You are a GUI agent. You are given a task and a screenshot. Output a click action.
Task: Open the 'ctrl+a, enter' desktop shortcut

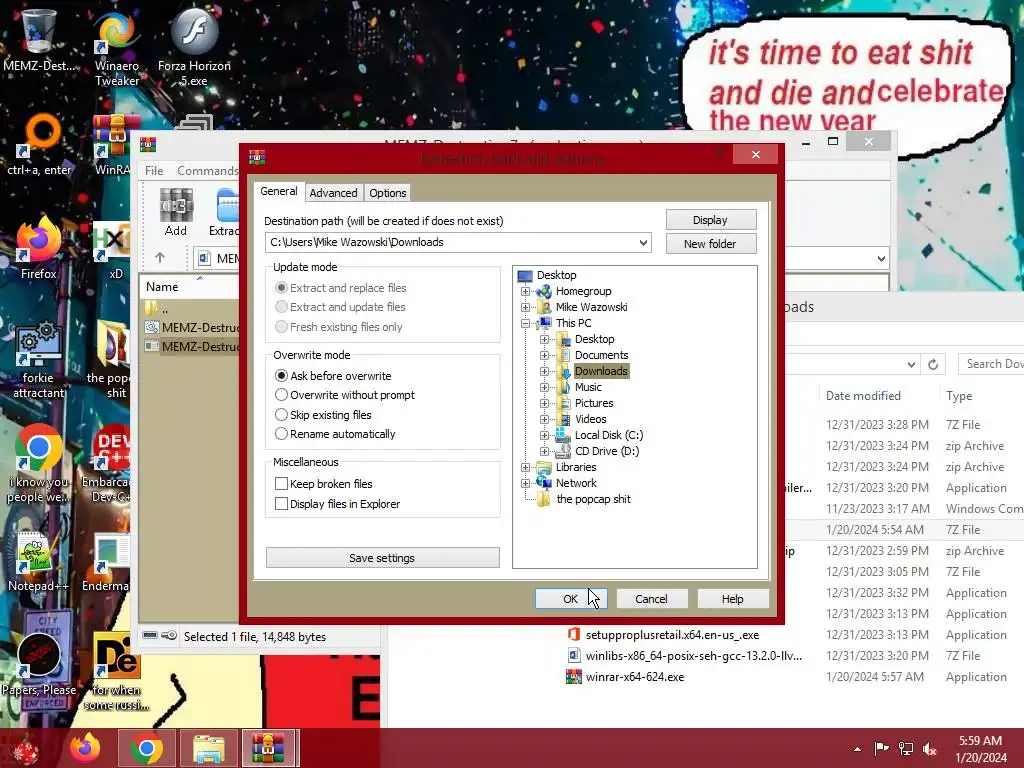click(39, 144)
